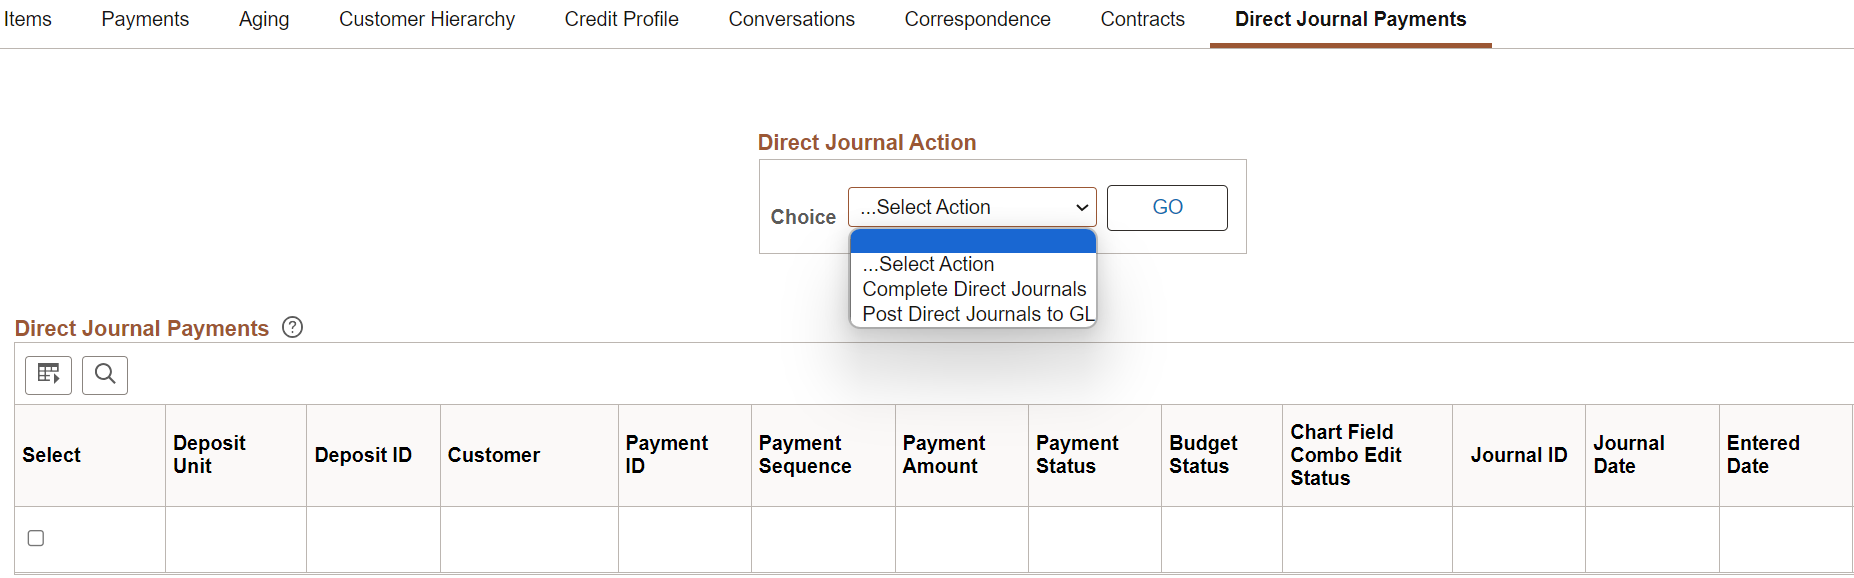Pick Post Direct Journals to GL
Viewport: 1854px width, 578px height.
pos(973,314)
